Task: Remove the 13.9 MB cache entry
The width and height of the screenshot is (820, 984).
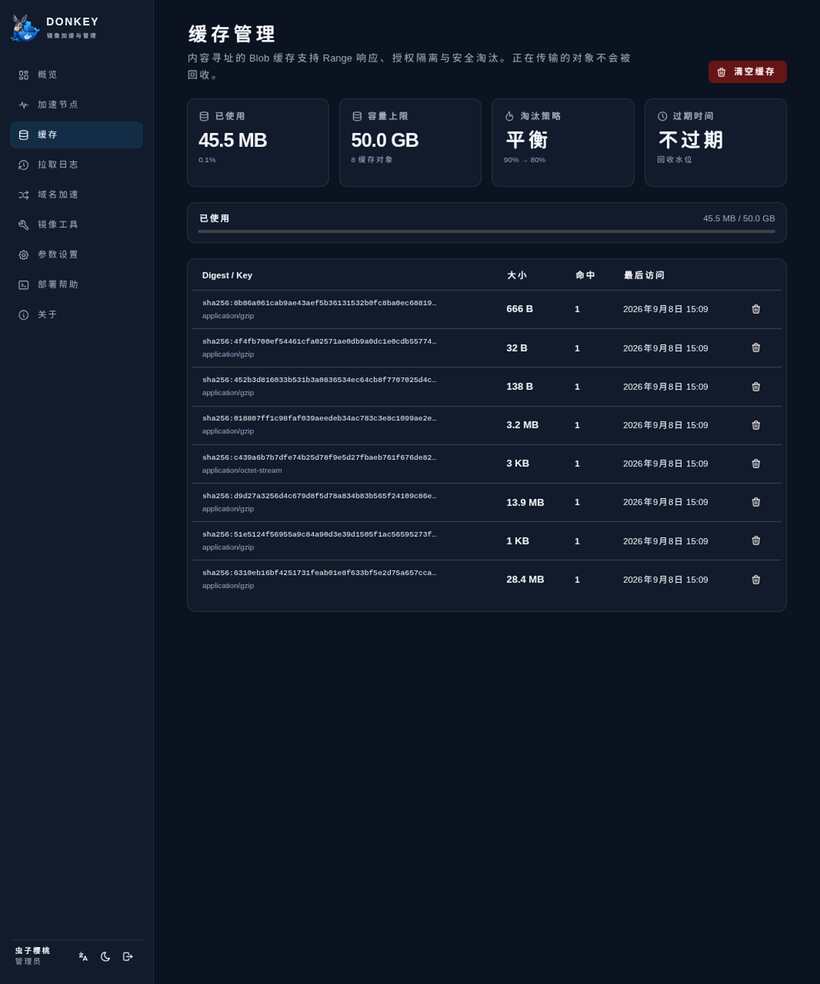Action: tap(756, 502)
